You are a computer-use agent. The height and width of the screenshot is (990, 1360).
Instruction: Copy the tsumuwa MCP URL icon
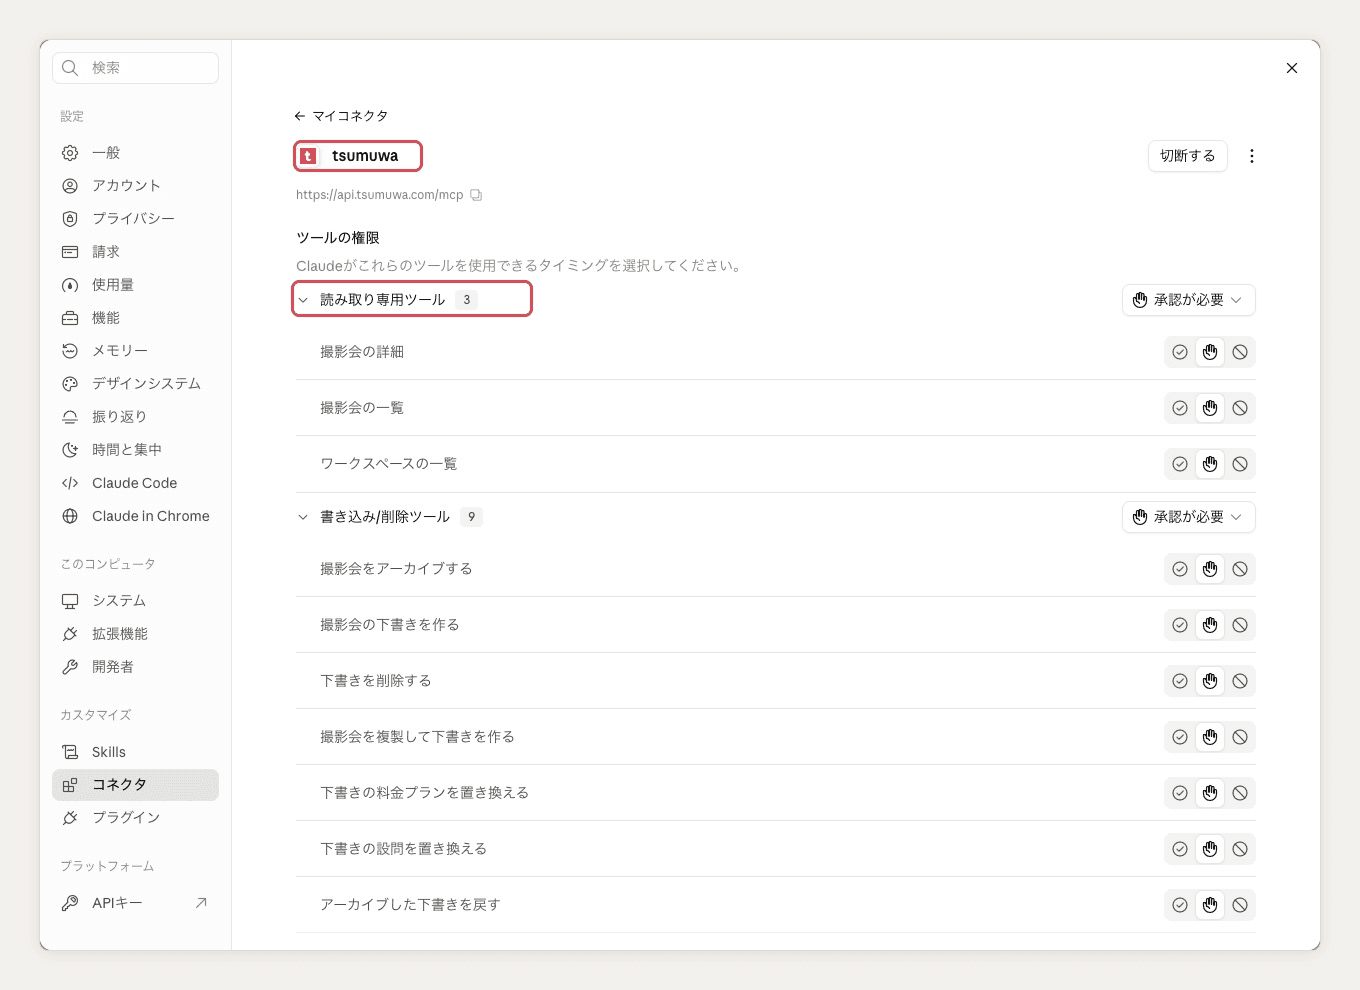(x=476, y=195)
